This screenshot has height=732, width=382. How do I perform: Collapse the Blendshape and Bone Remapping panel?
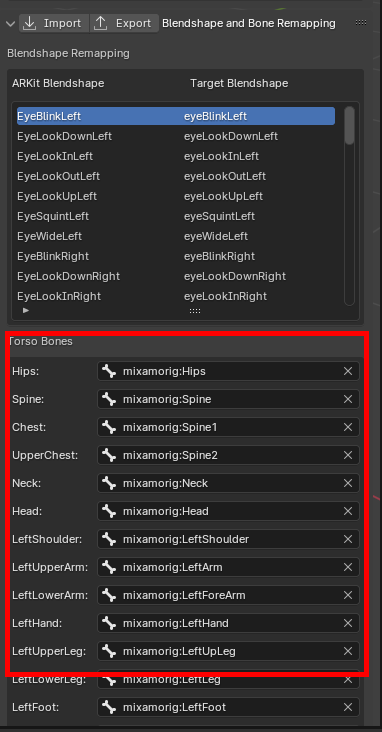pos(11,23)
